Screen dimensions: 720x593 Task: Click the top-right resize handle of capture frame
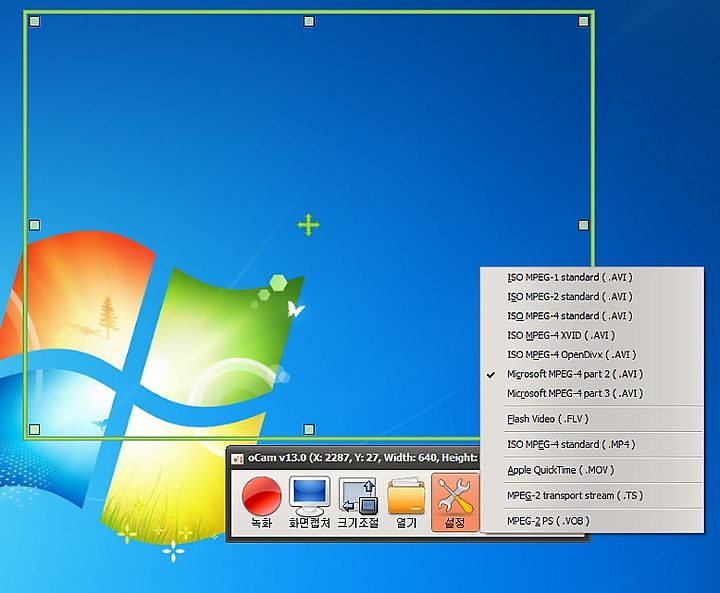tap(584, 21)
